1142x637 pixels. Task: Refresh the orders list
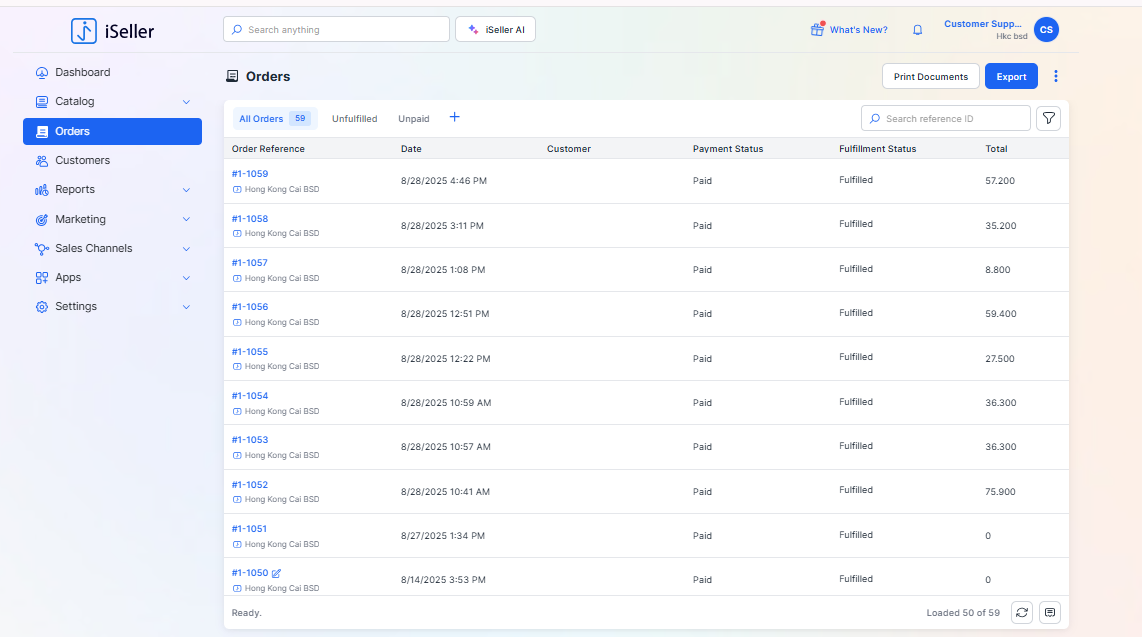(1022, 613)
